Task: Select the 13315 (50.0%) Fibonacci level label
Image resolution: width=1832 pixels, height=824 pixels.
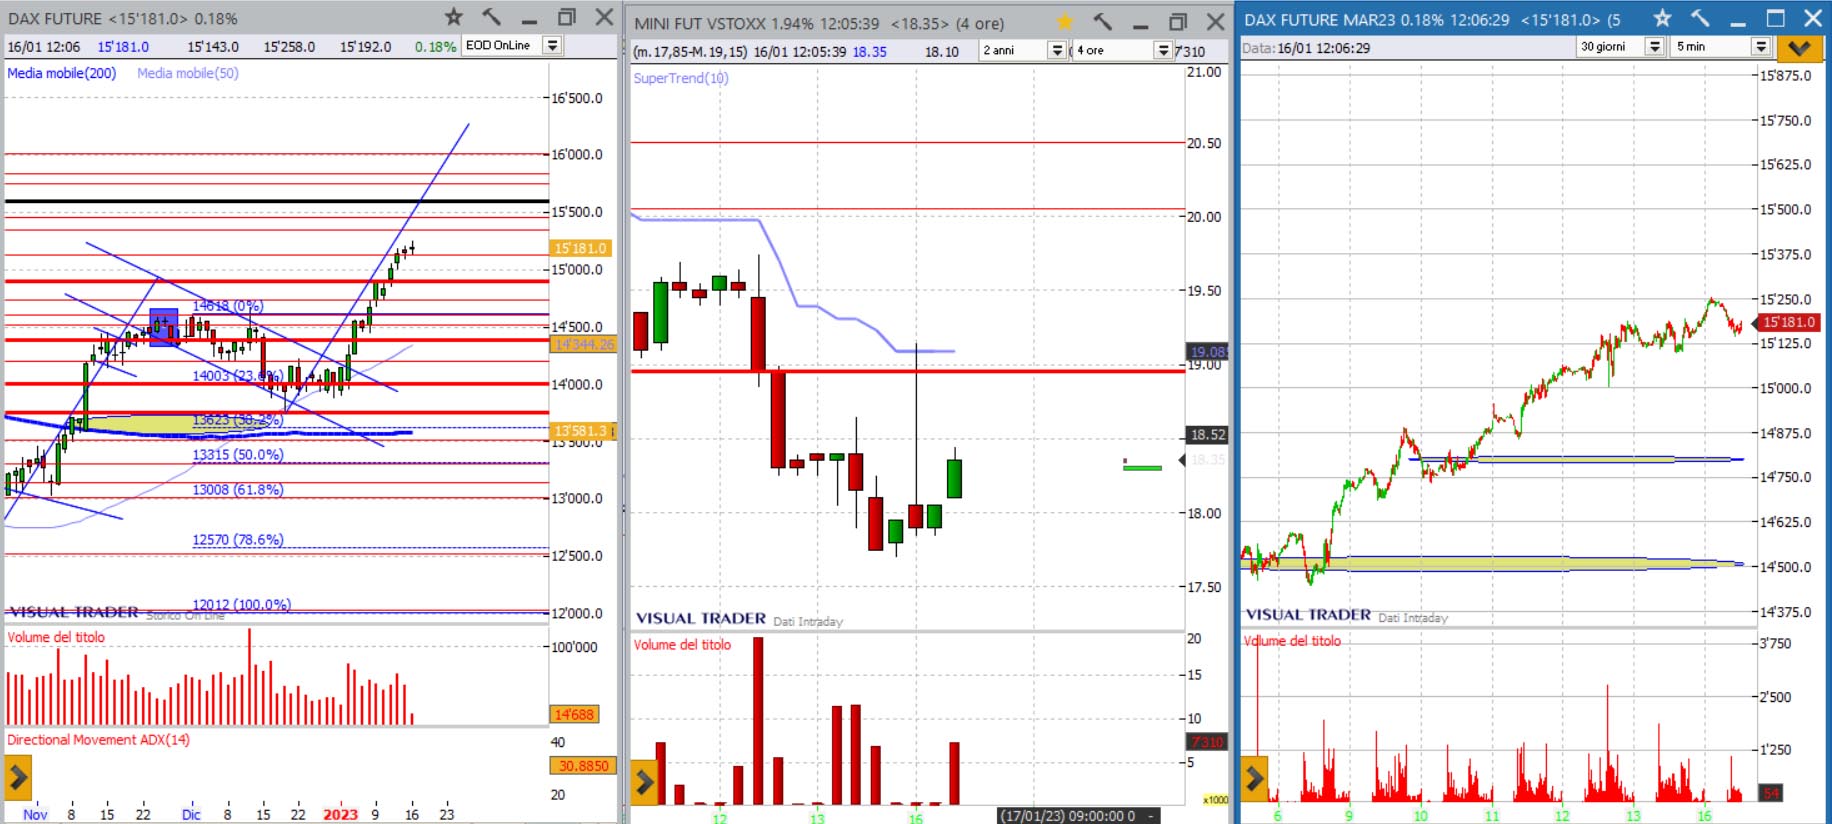Action: point(238,454)
